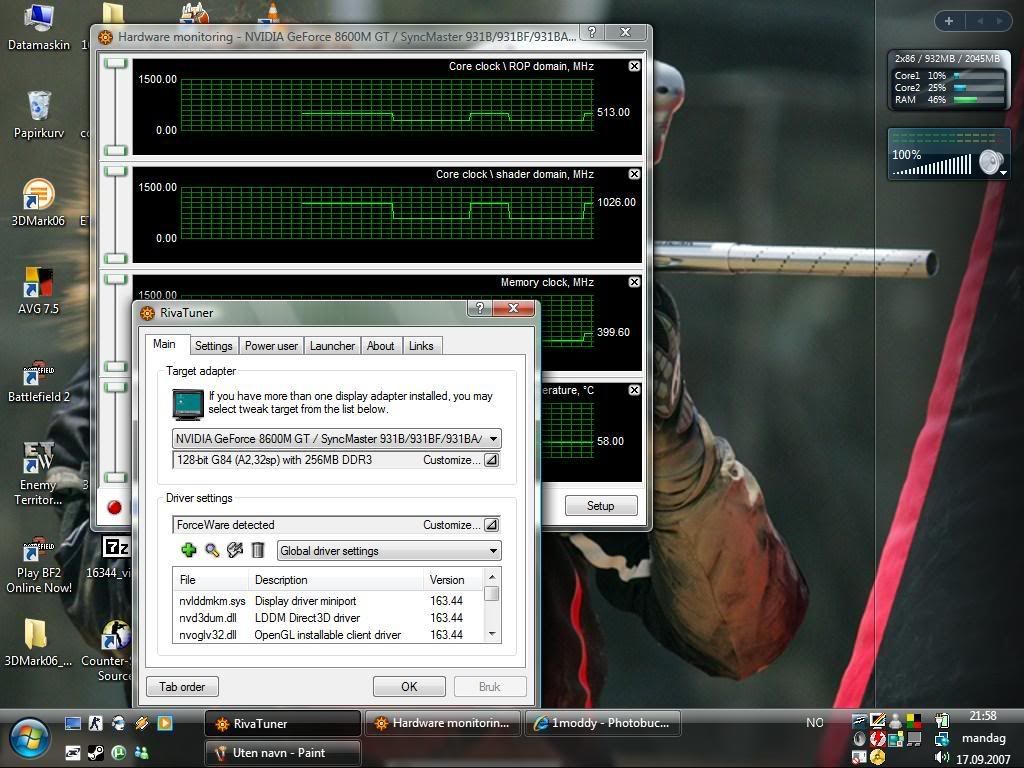The width and height of the screenshot is (1024, 768).
Task: Click the Description column header
Action: tap(336, 579)
